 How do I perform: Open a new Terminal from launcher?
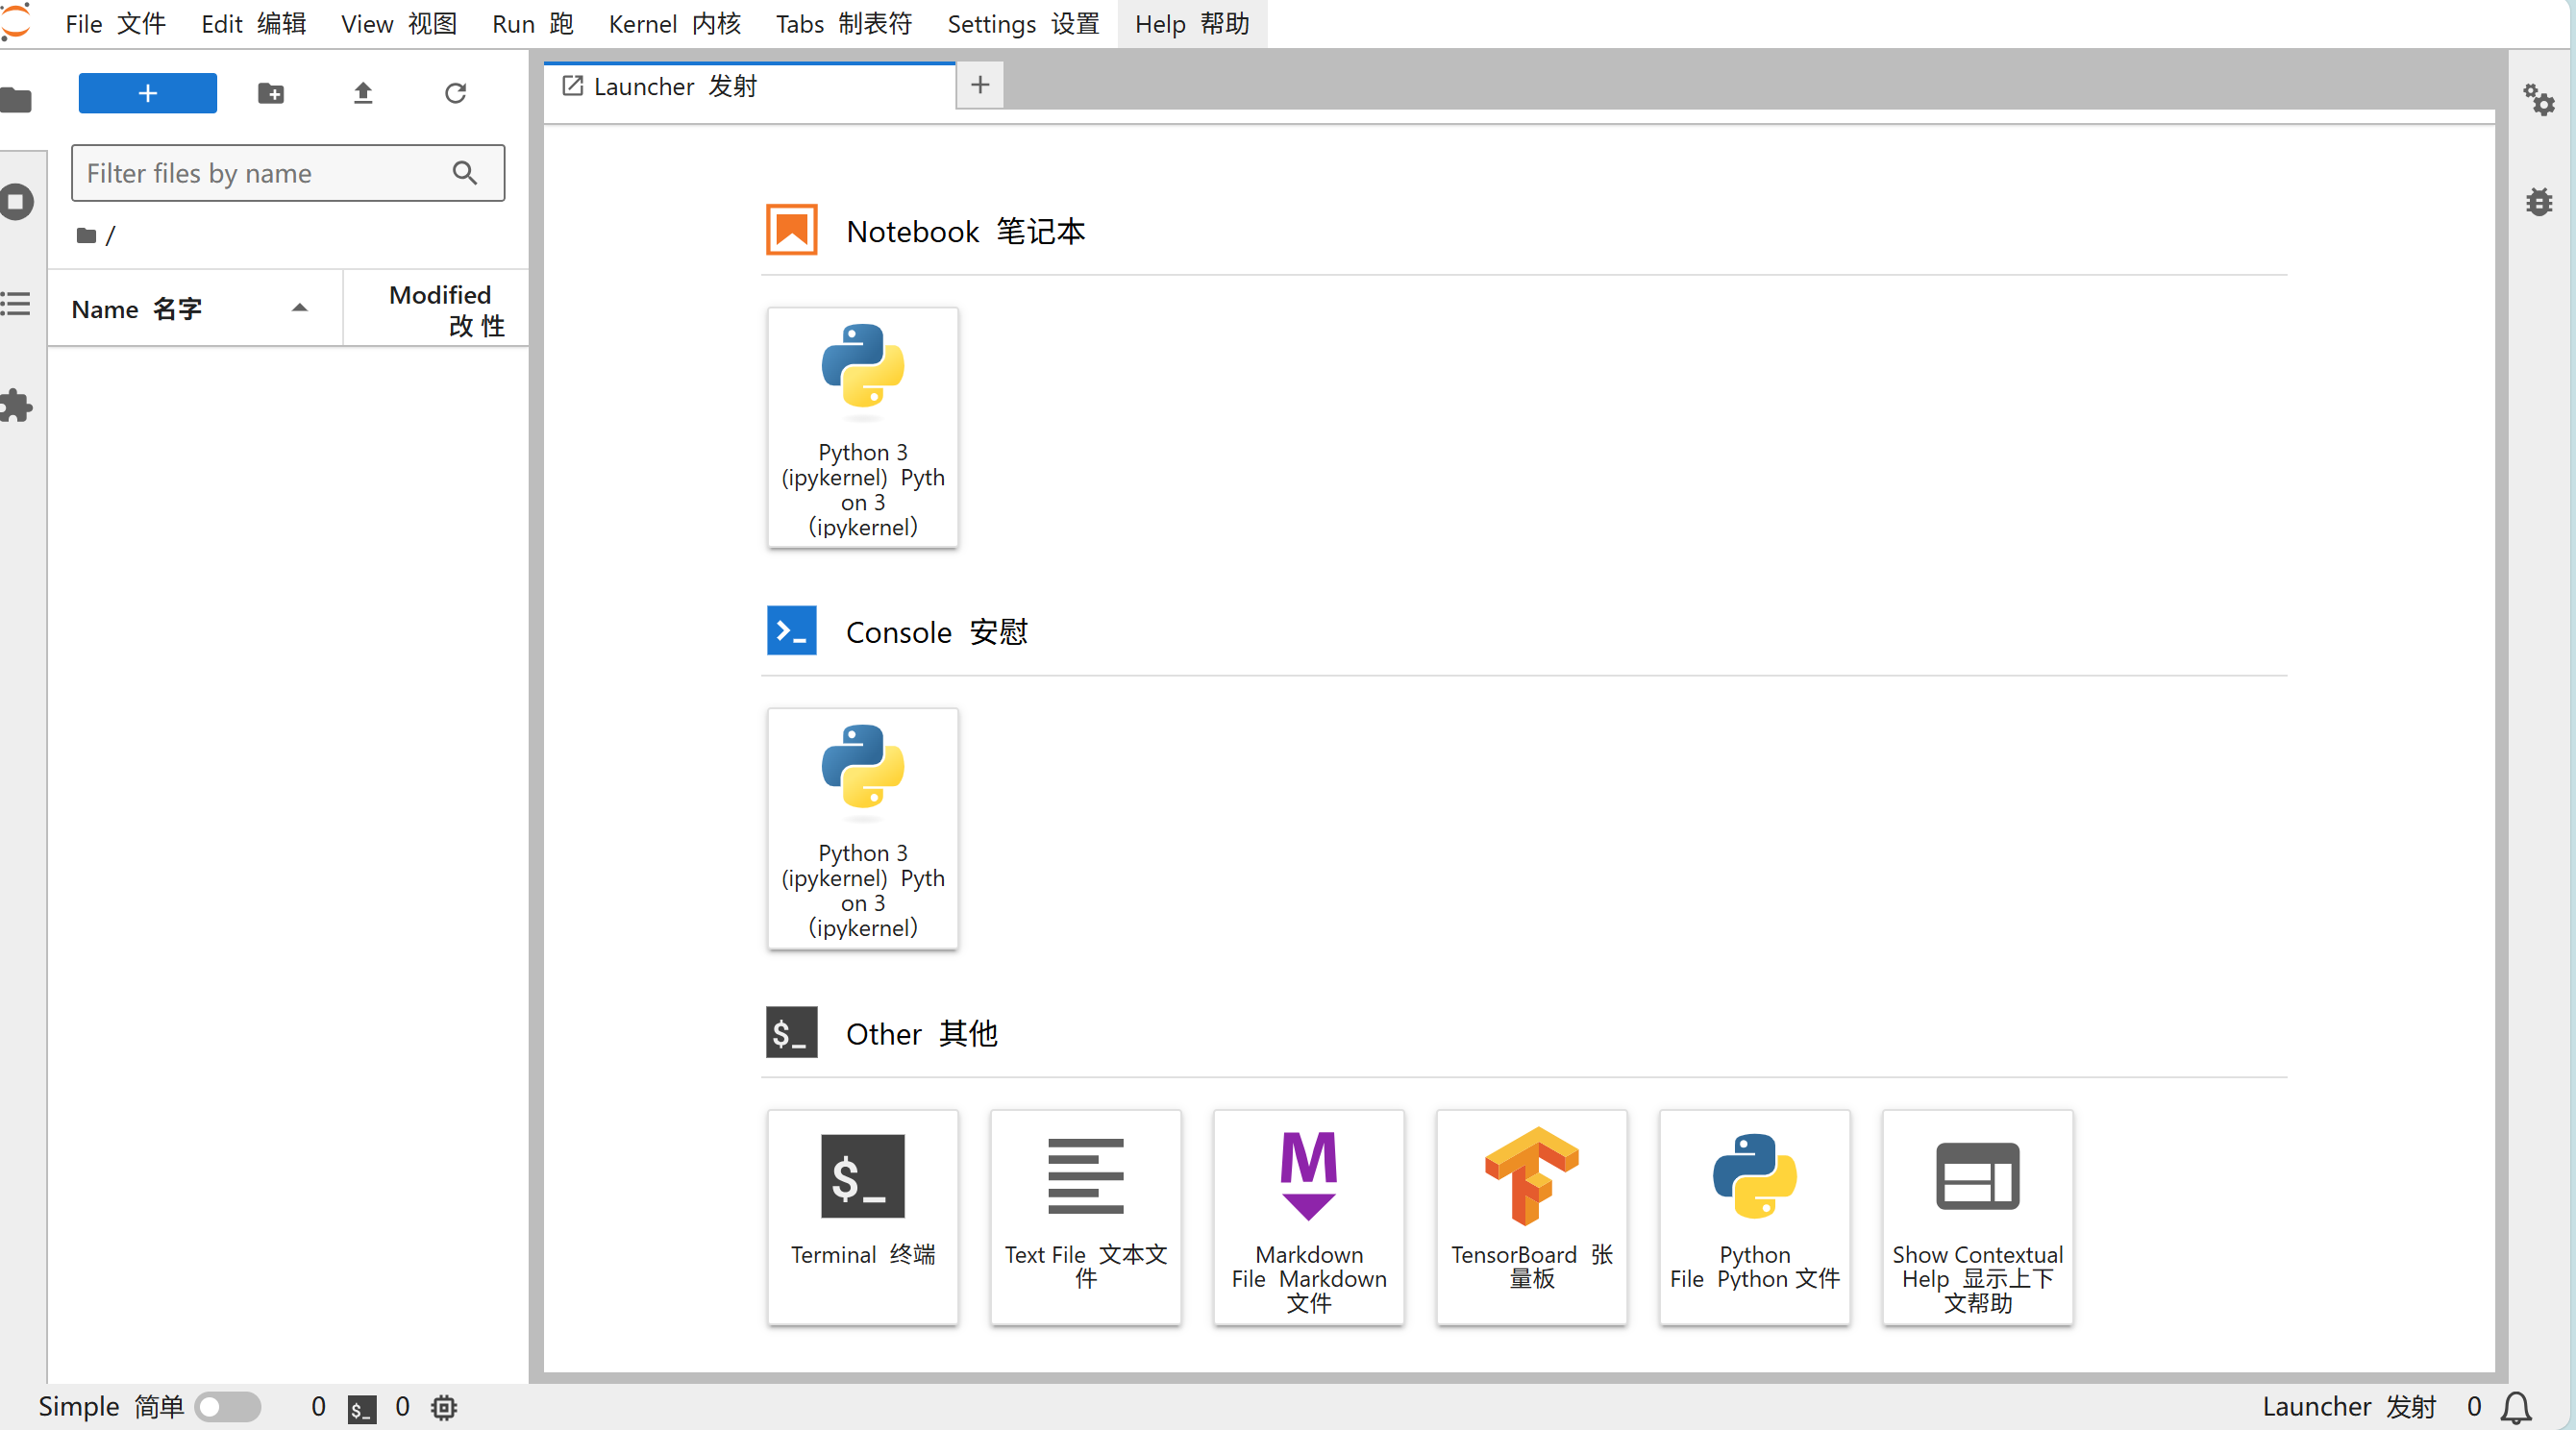click(862, 1217)
